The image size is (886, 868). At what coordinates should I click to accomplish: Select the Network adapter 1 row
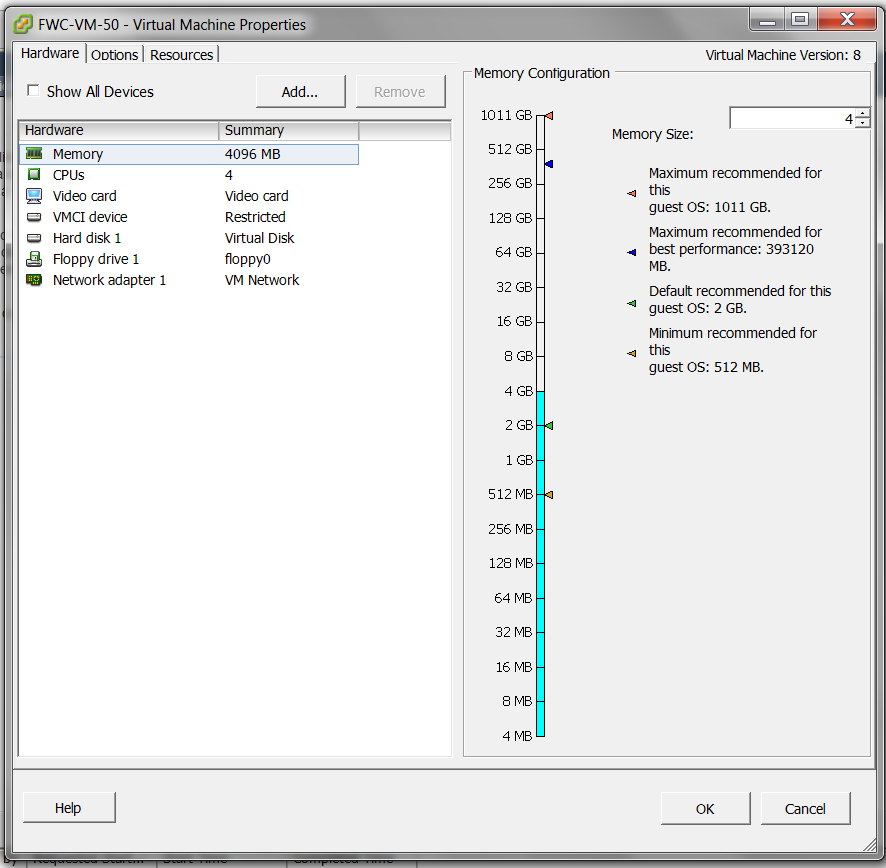coord(189,280)
